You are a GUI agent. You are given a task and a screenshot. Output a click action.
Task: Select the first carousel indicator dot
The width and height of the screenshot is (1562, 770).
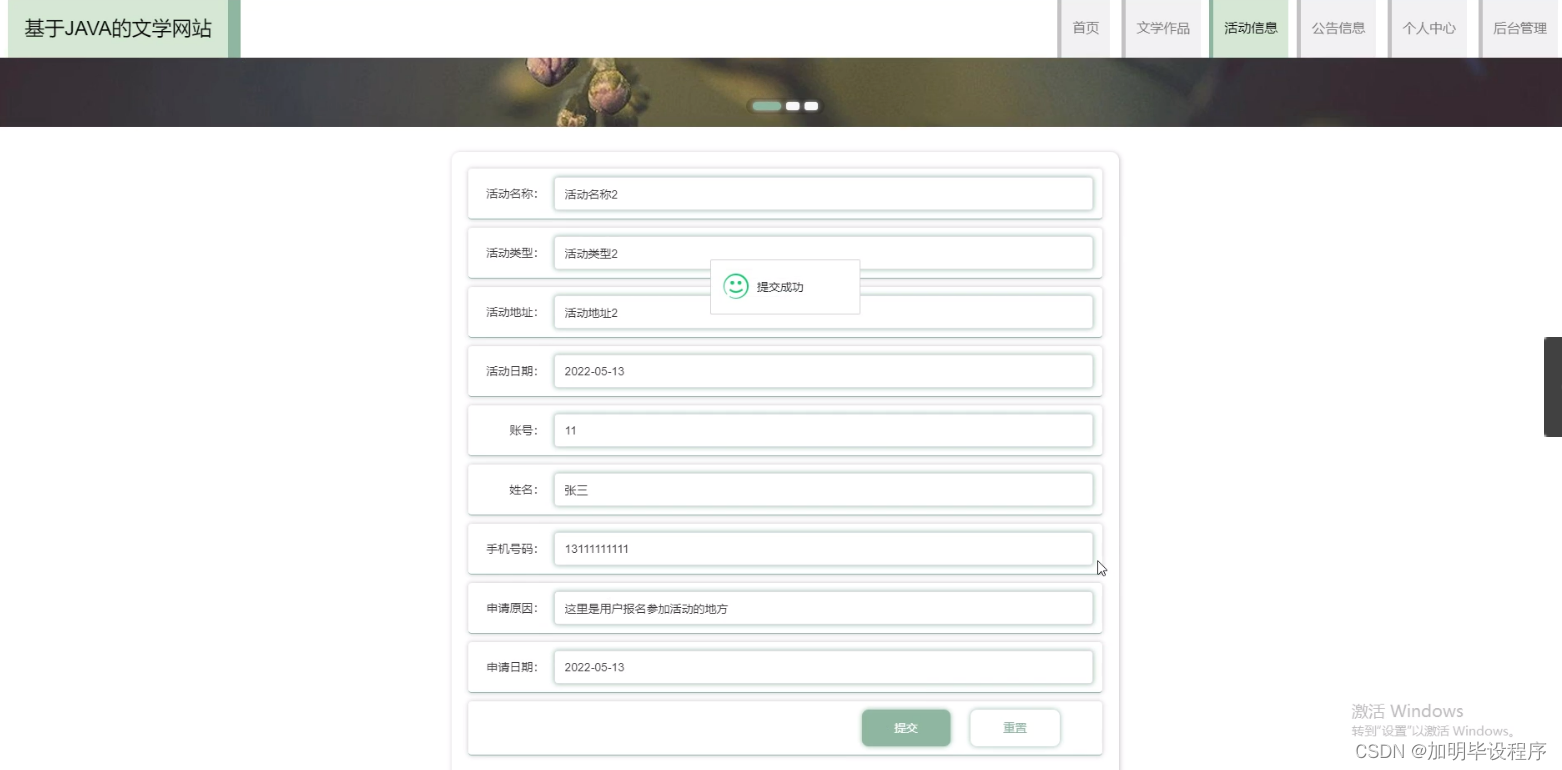(x=766, y=105)
